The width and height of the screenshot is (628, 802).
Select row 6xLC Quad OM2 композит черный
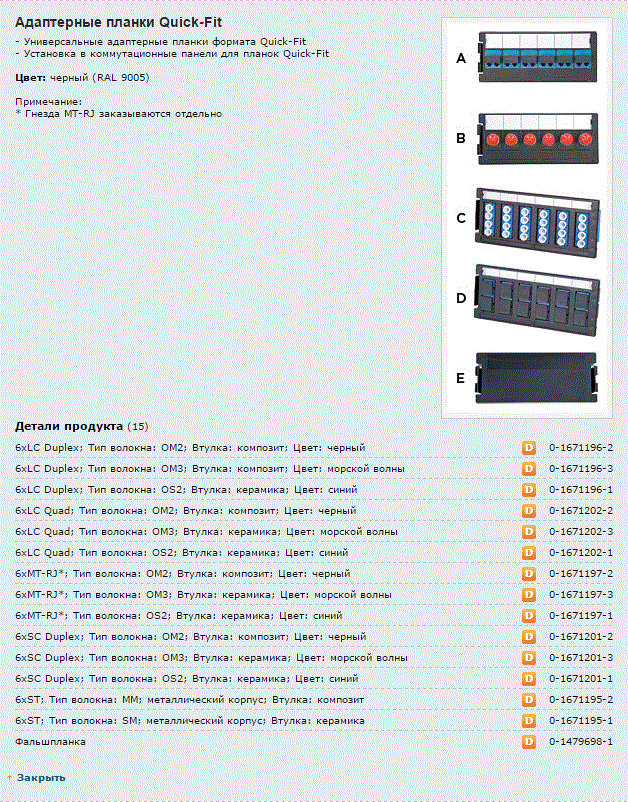point(186,510)
